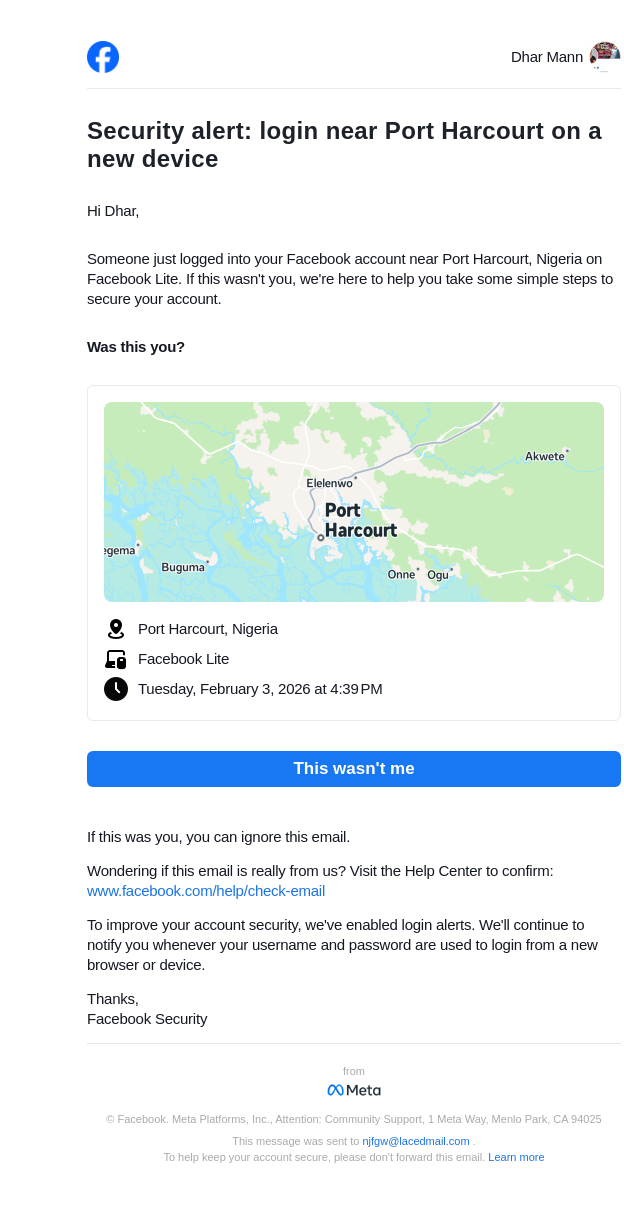Viewport: 624px width, 1213px height.
Task: Click the Dhar Mann account name
Action: (x=547, y=57)
